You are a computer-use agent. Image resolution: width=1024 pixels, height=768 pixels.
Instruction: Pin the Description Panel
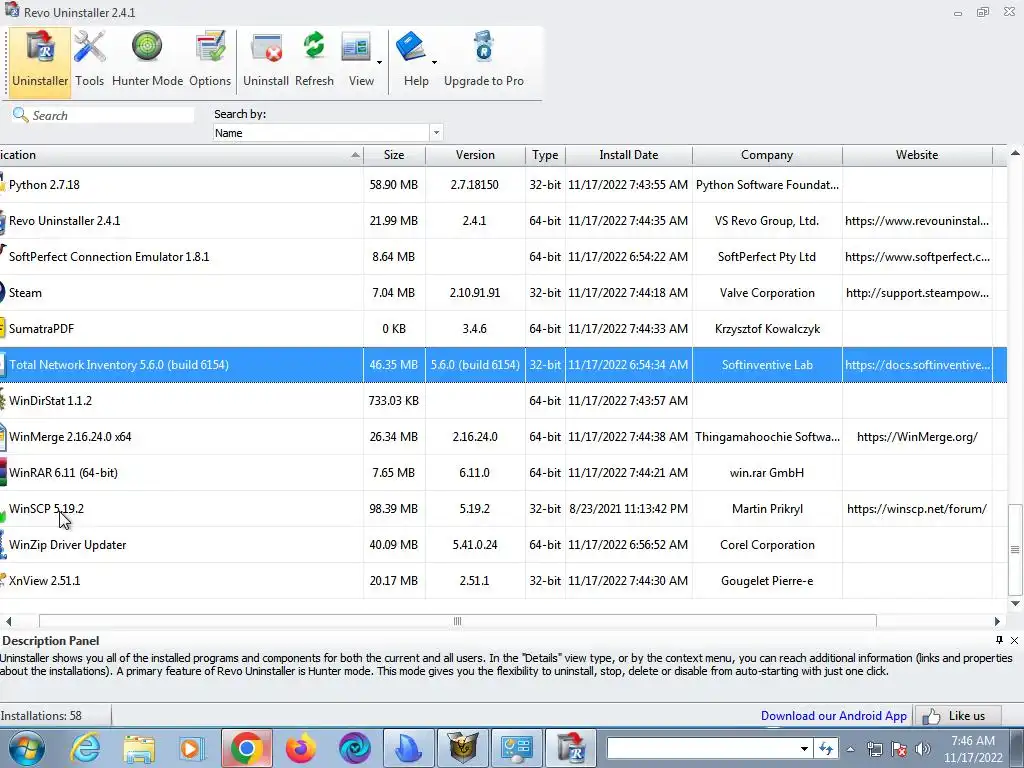(x=999, y=640)
